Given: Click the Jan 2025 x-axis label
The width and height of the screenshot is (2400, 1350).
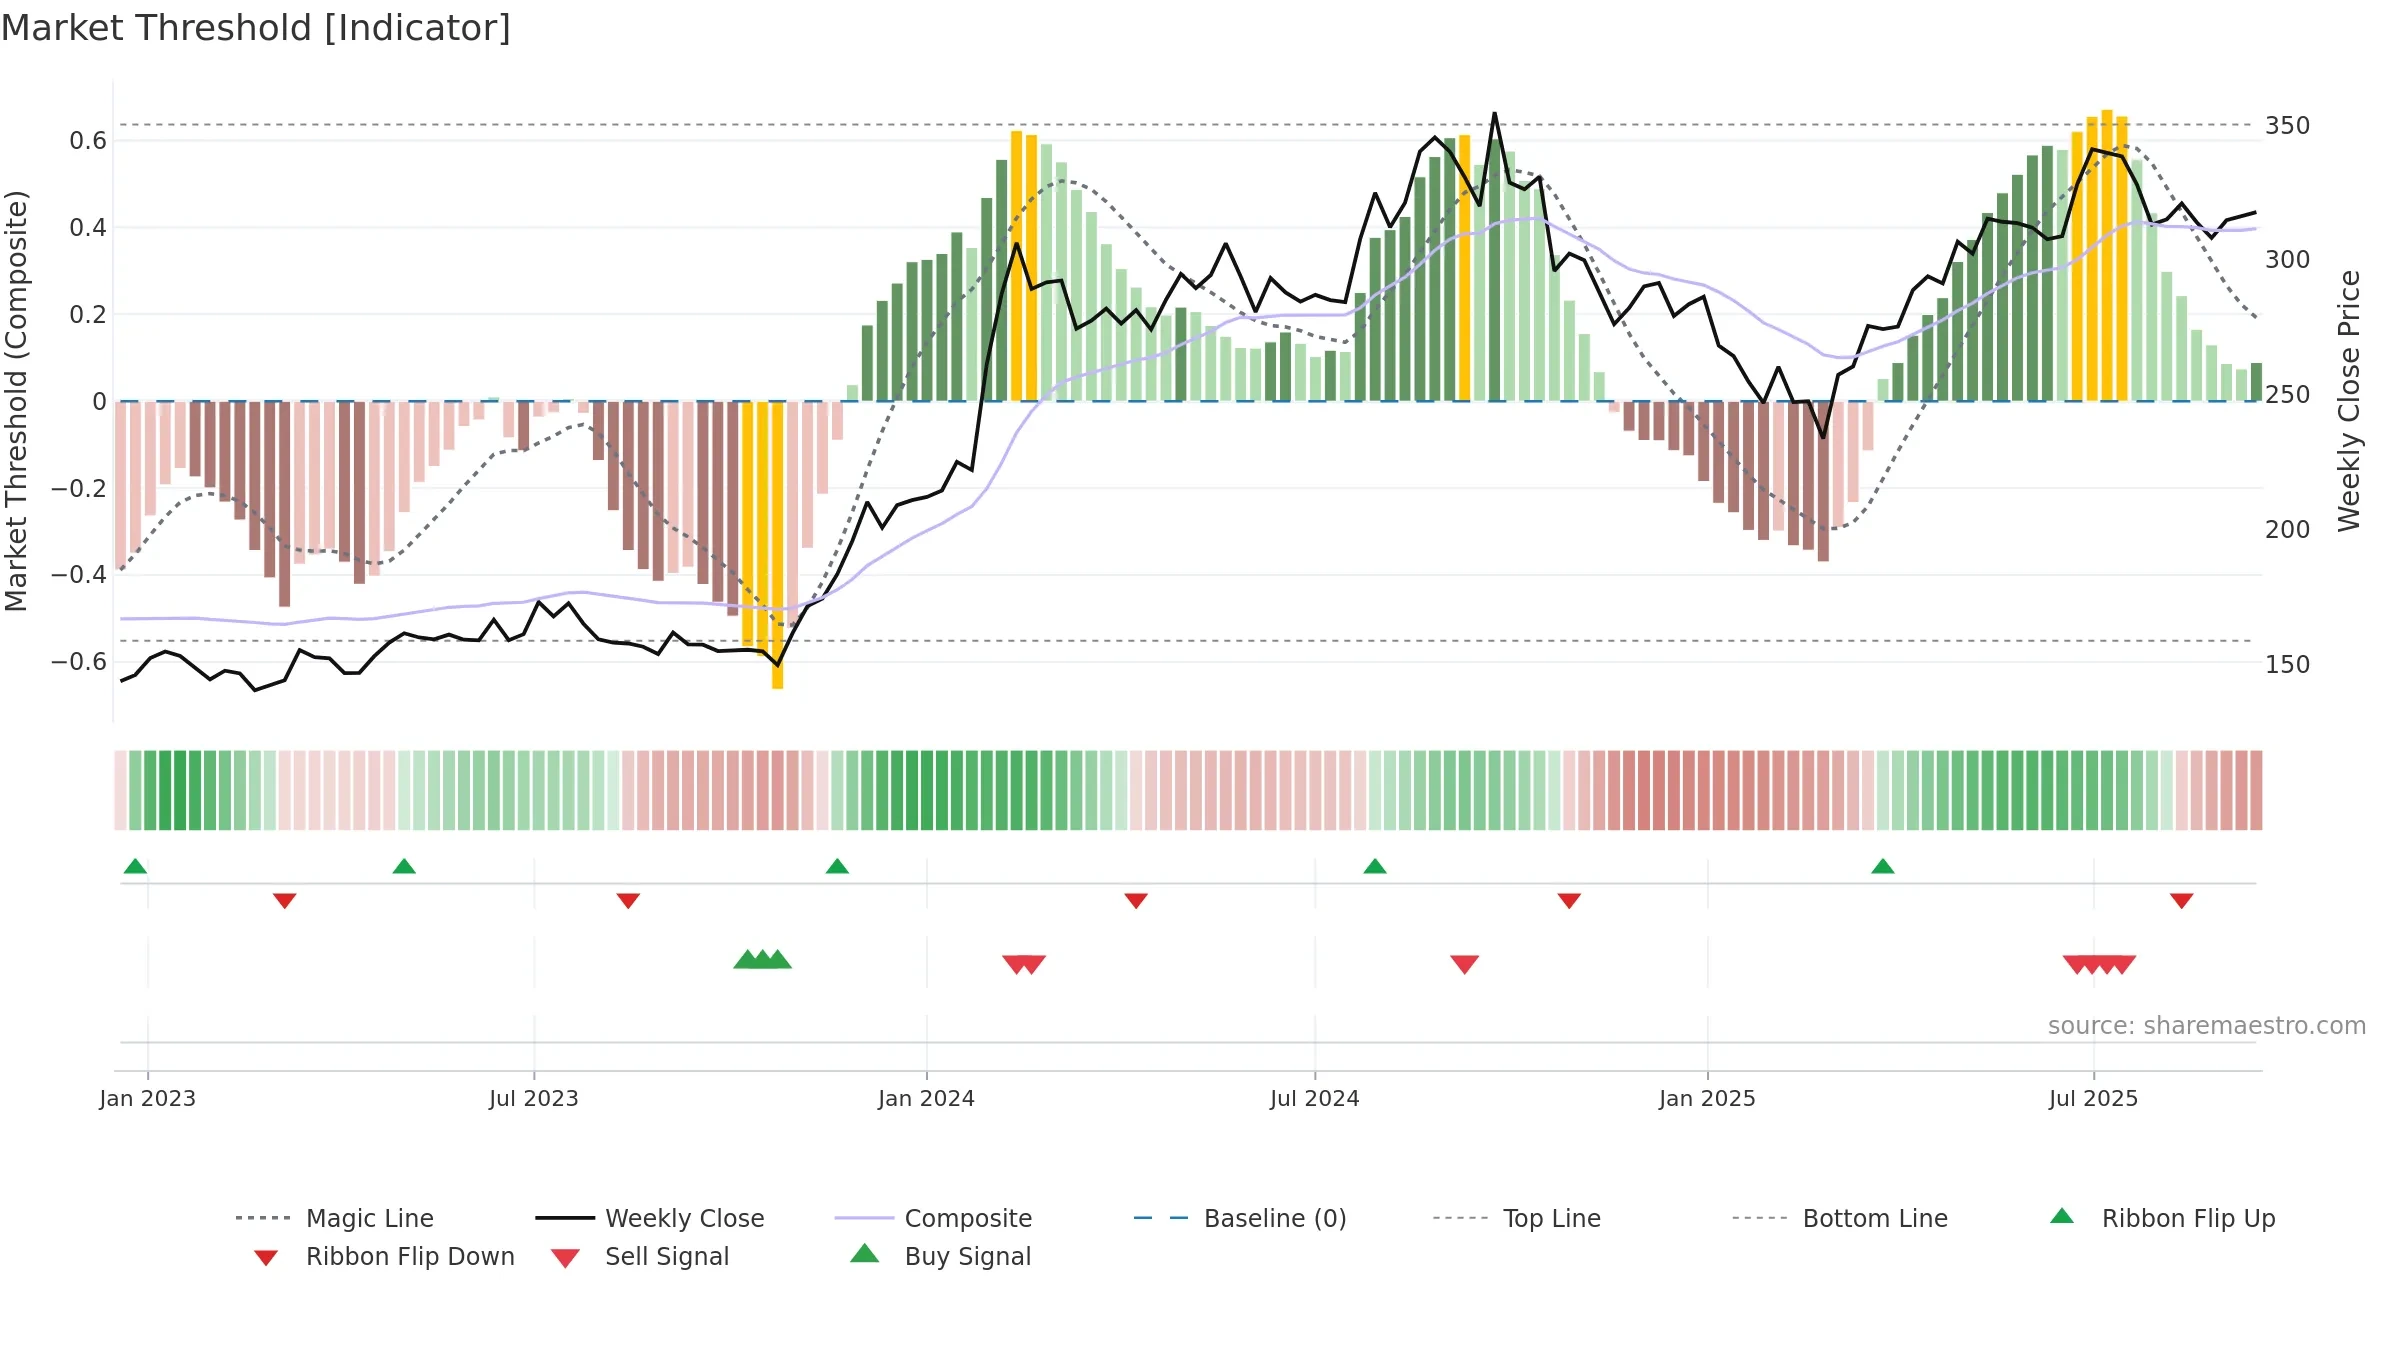Looking at the screenshot, I should click(1708, 1098).
